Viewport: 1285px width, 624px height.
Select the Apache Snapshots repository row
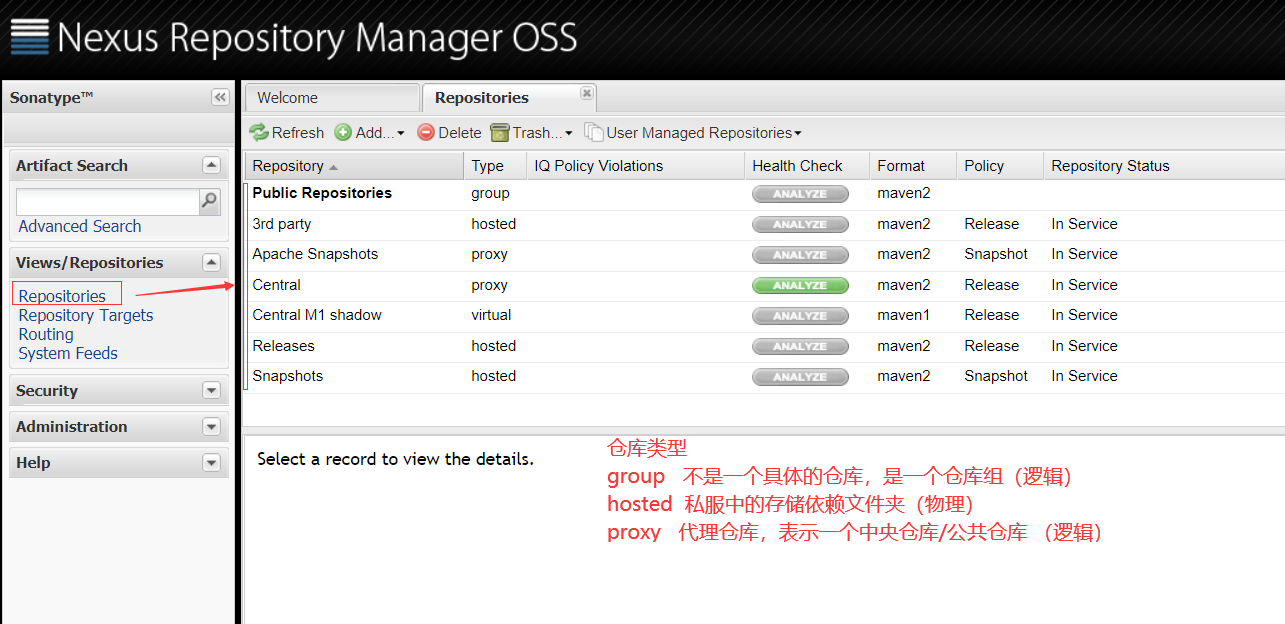coord(765,255)
